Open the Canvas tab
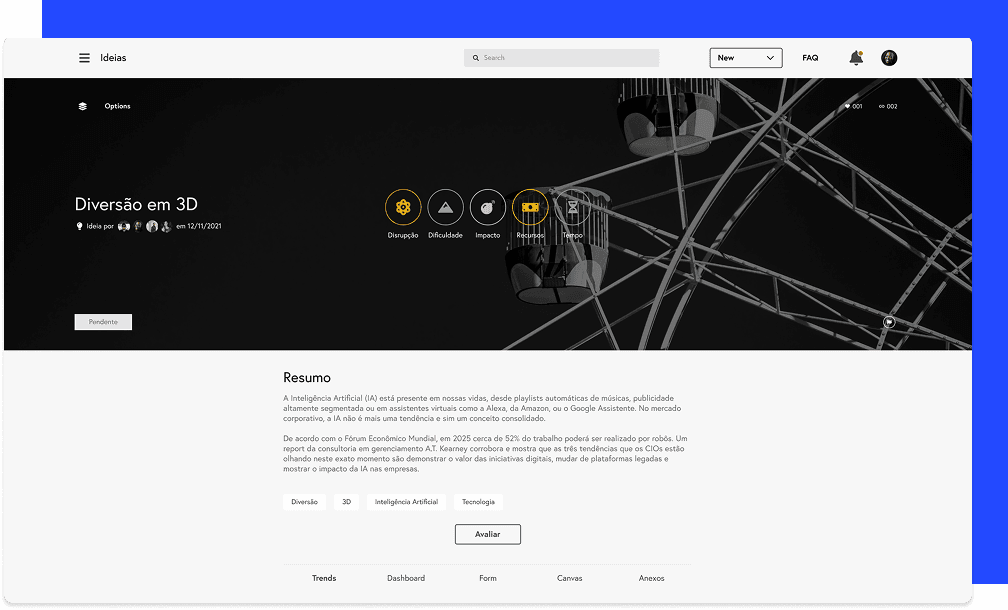The image size is (1008, 610). tap(569, 578)
